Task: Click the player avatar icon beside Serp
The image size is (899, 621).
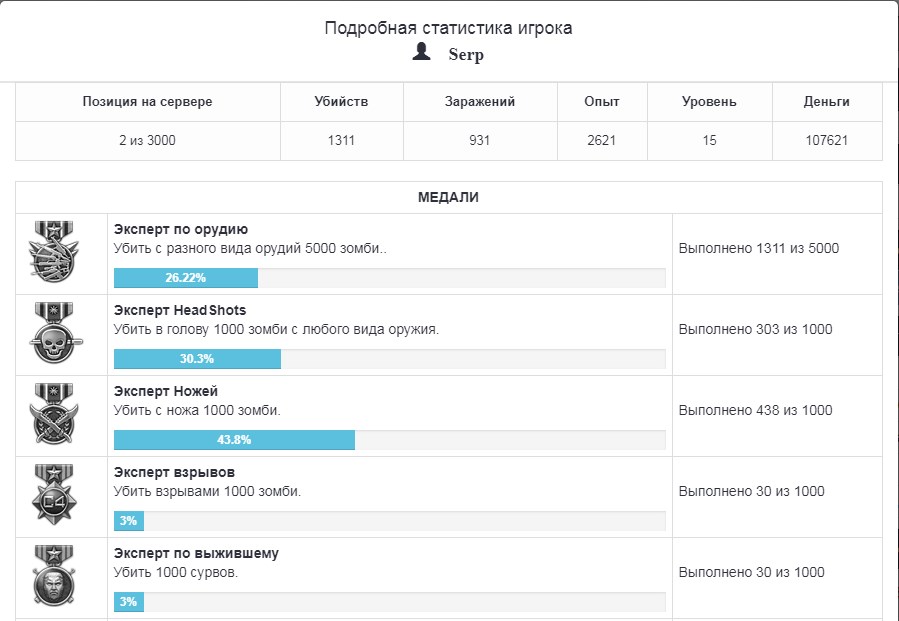Action: pyautogui.click(x=421, y=51)
